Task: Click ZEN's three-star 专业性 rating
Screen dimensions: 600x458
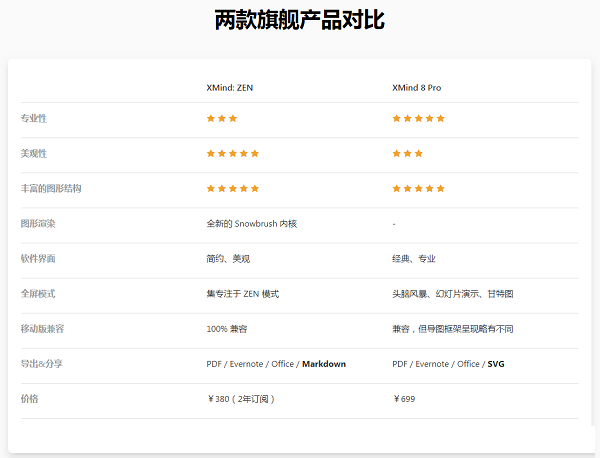Action: tap(222, 118)
